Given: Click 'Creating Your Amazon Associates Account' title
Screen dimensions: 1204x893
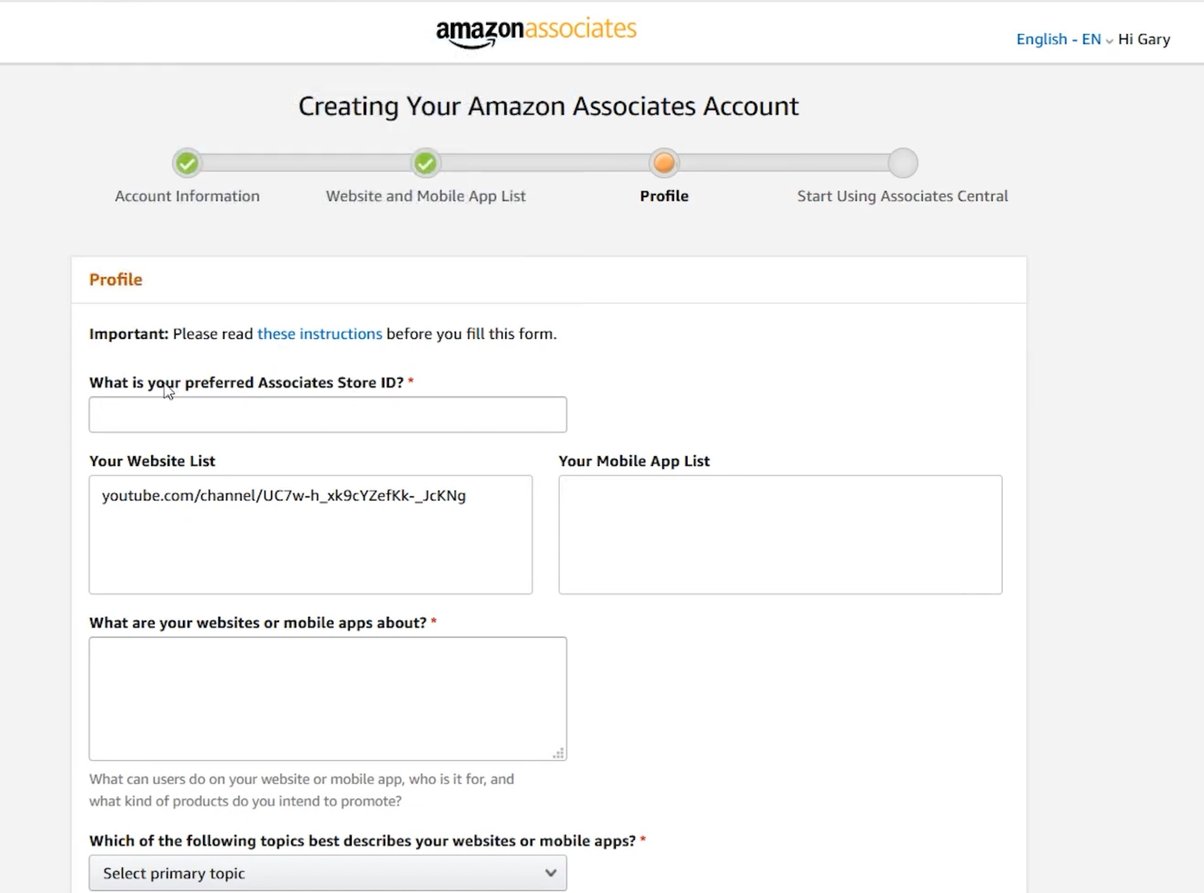Looking at the screenshot, I should click(549, 107).
